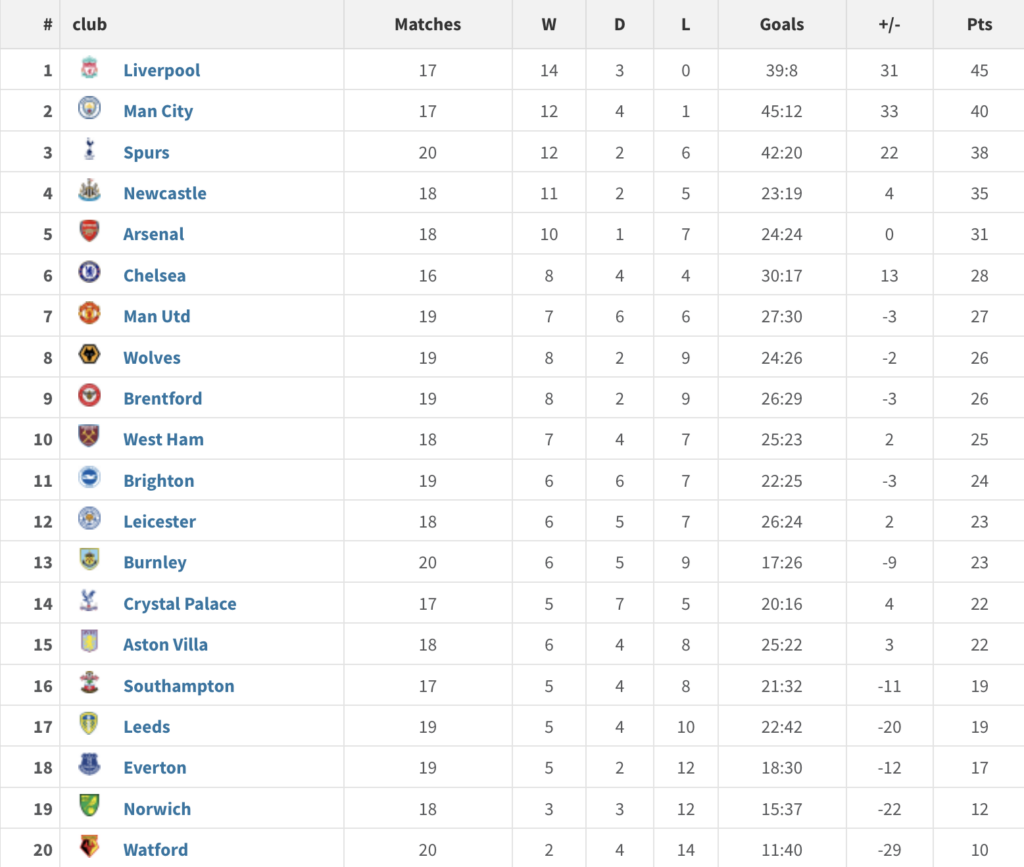
Task: Open the Southampton club page link
Action: tap(179, 686)
